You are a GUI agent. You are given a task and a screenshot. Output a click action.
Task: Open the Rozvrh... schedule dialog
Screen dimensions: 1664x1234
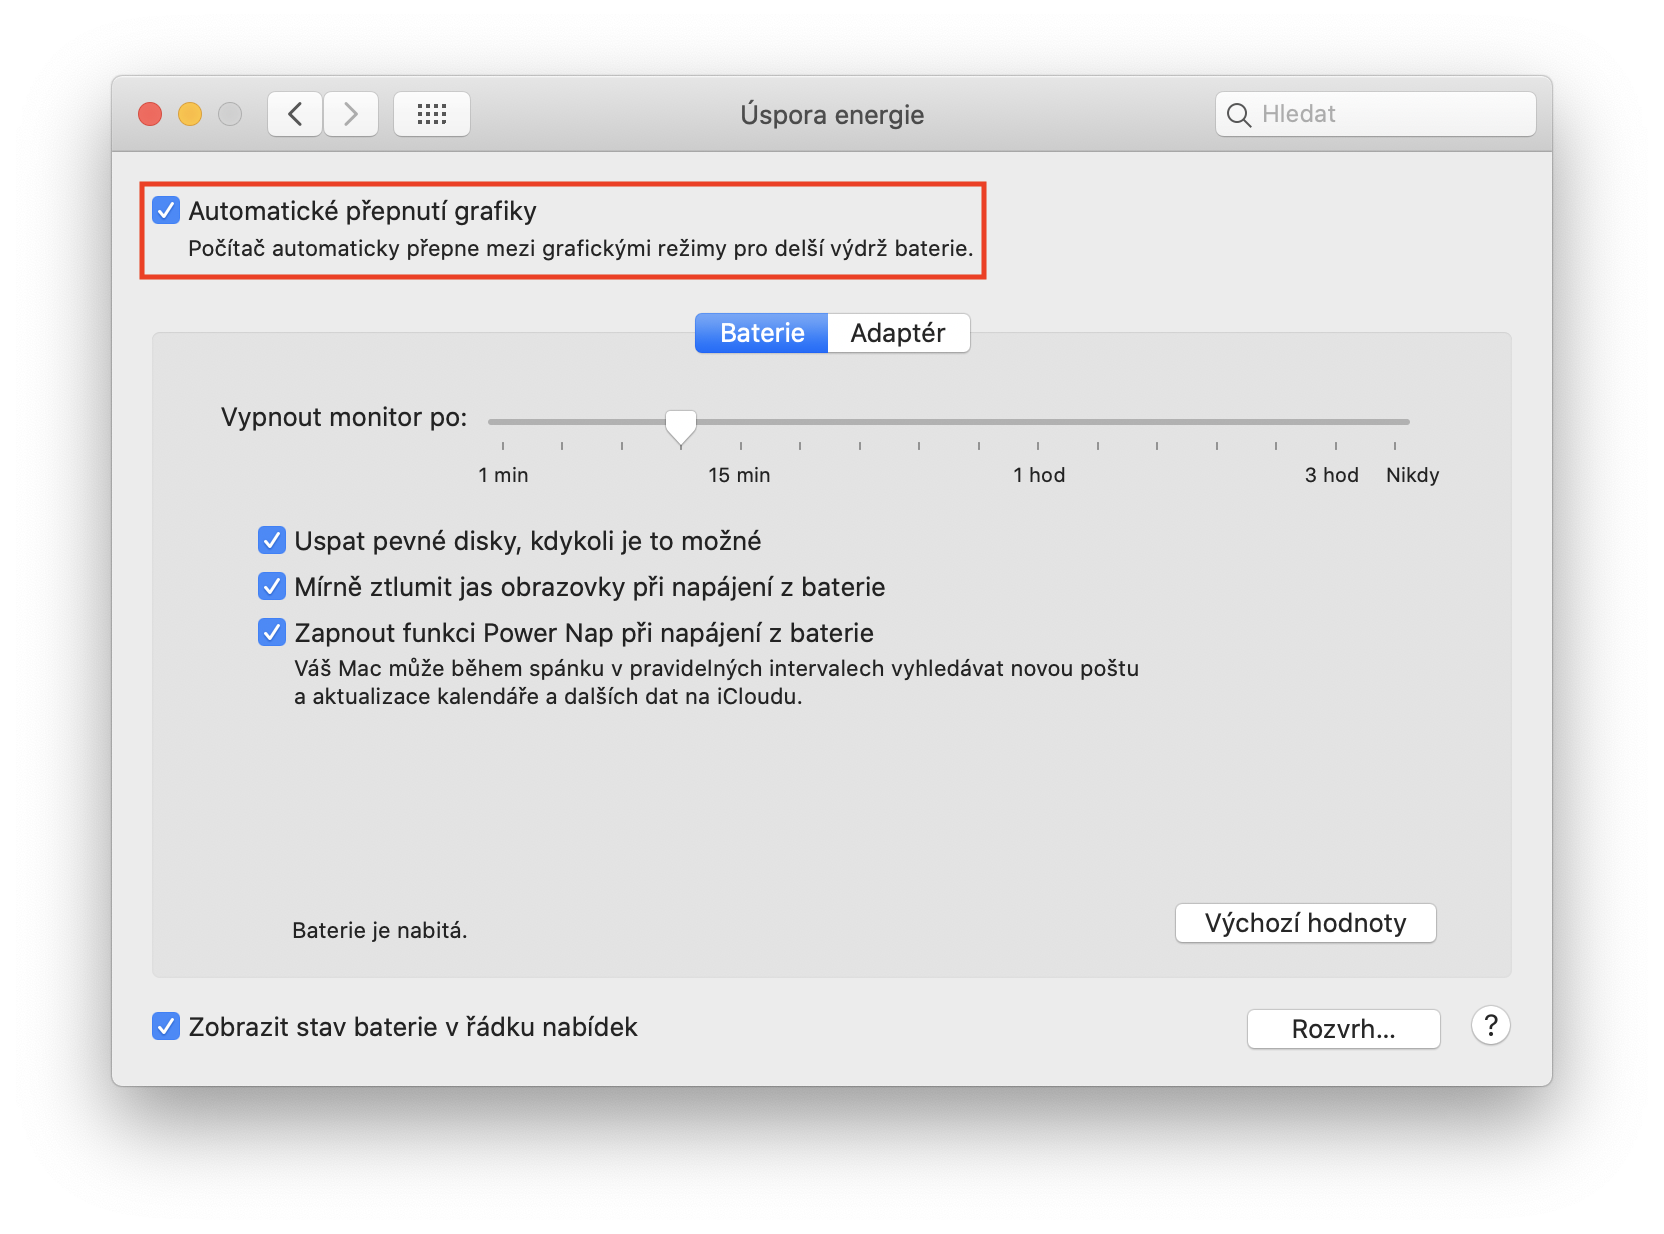tap(1344, 1029)
